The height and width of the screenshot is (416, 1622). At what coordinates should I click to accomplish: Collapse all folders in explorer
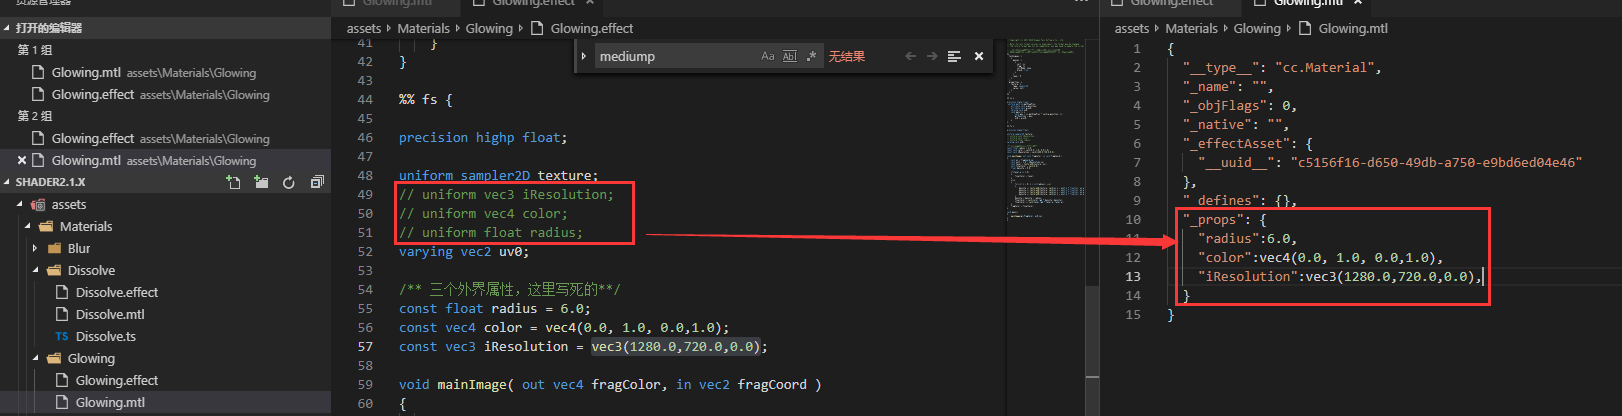point(317,182)
